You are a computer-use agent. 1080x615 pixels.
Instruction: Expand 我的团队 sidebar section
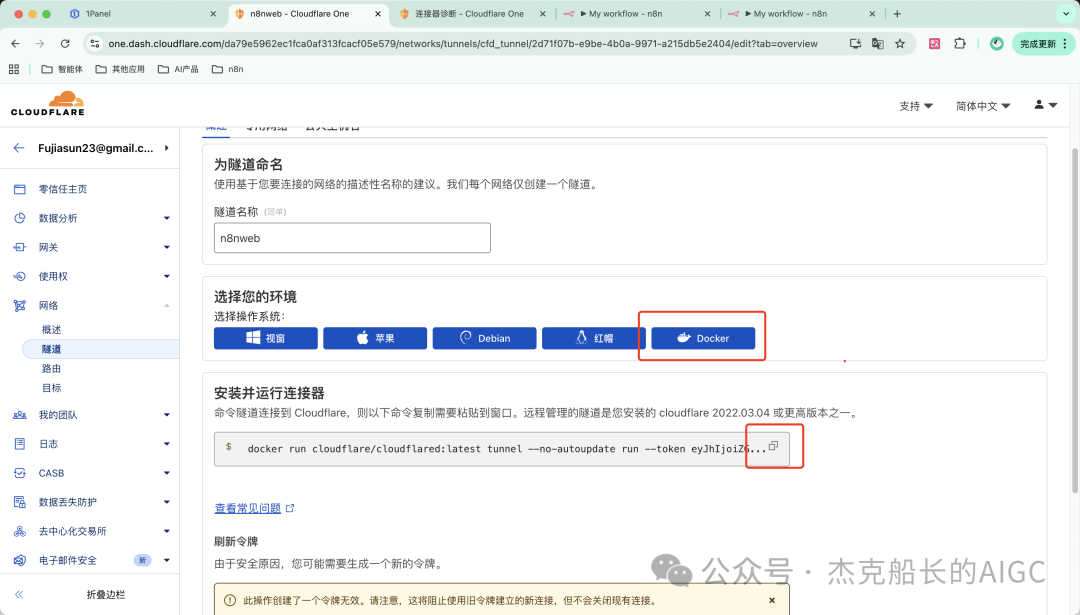[90, 415]
